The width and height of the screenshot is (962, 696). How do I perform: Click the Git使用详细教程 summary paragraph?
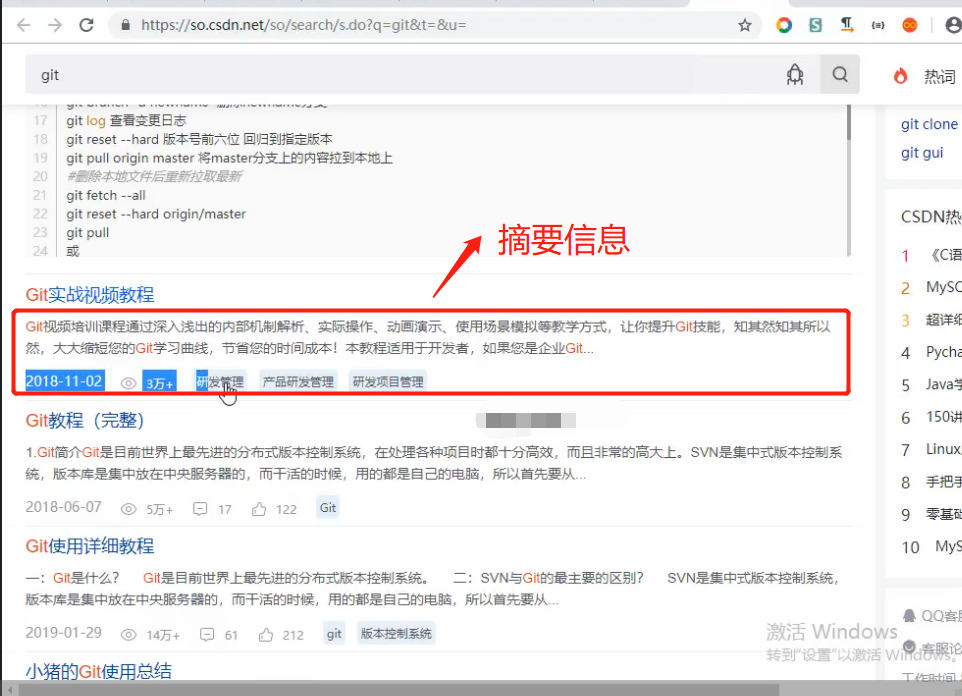point(432,589)
